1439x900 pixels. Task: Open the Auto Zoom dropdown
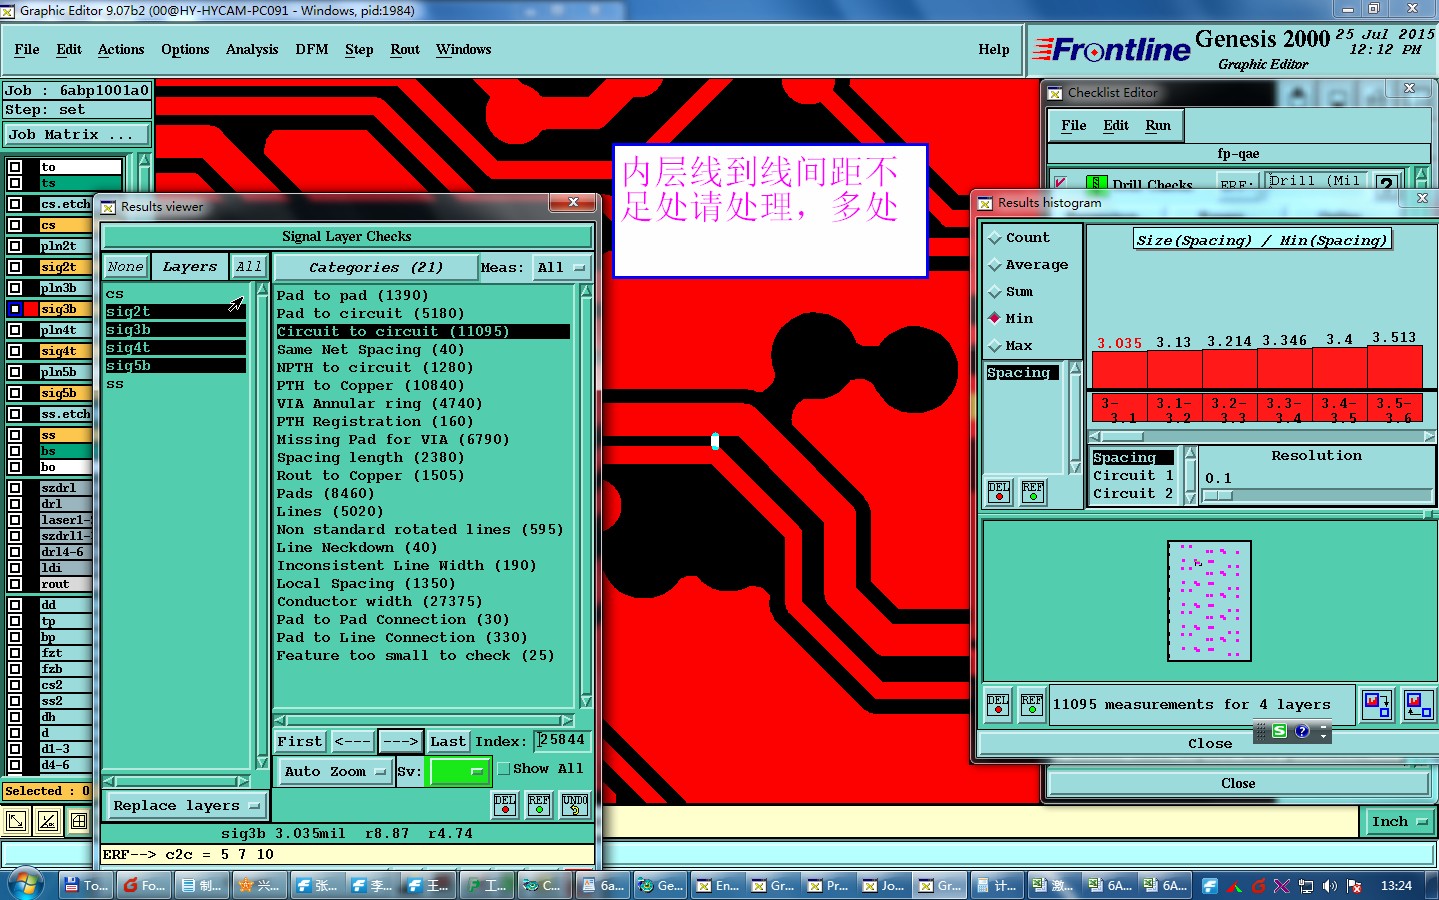pyautogui.click(x=334, y=771)
